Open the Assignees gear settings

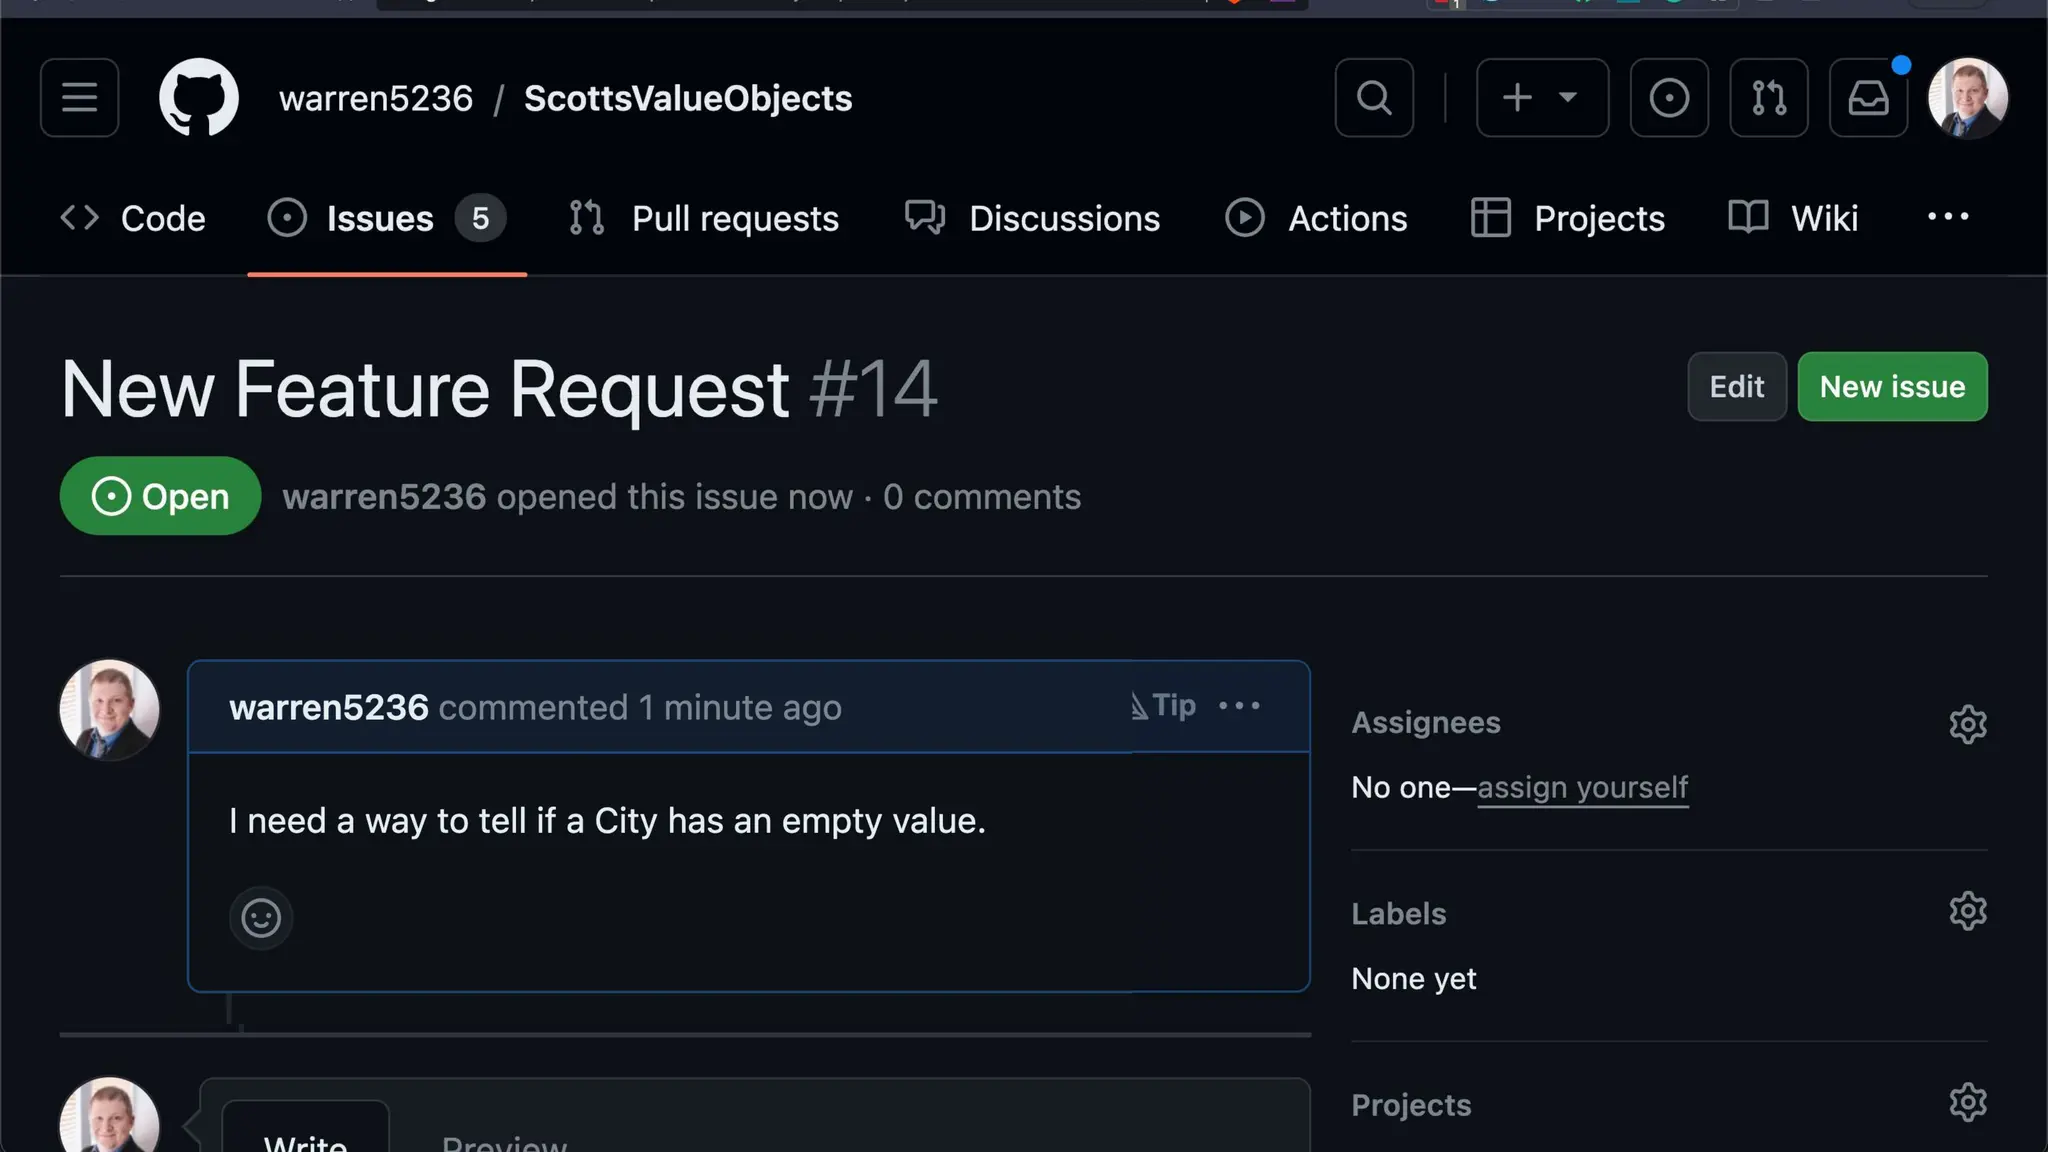[x=1967, y=725]
